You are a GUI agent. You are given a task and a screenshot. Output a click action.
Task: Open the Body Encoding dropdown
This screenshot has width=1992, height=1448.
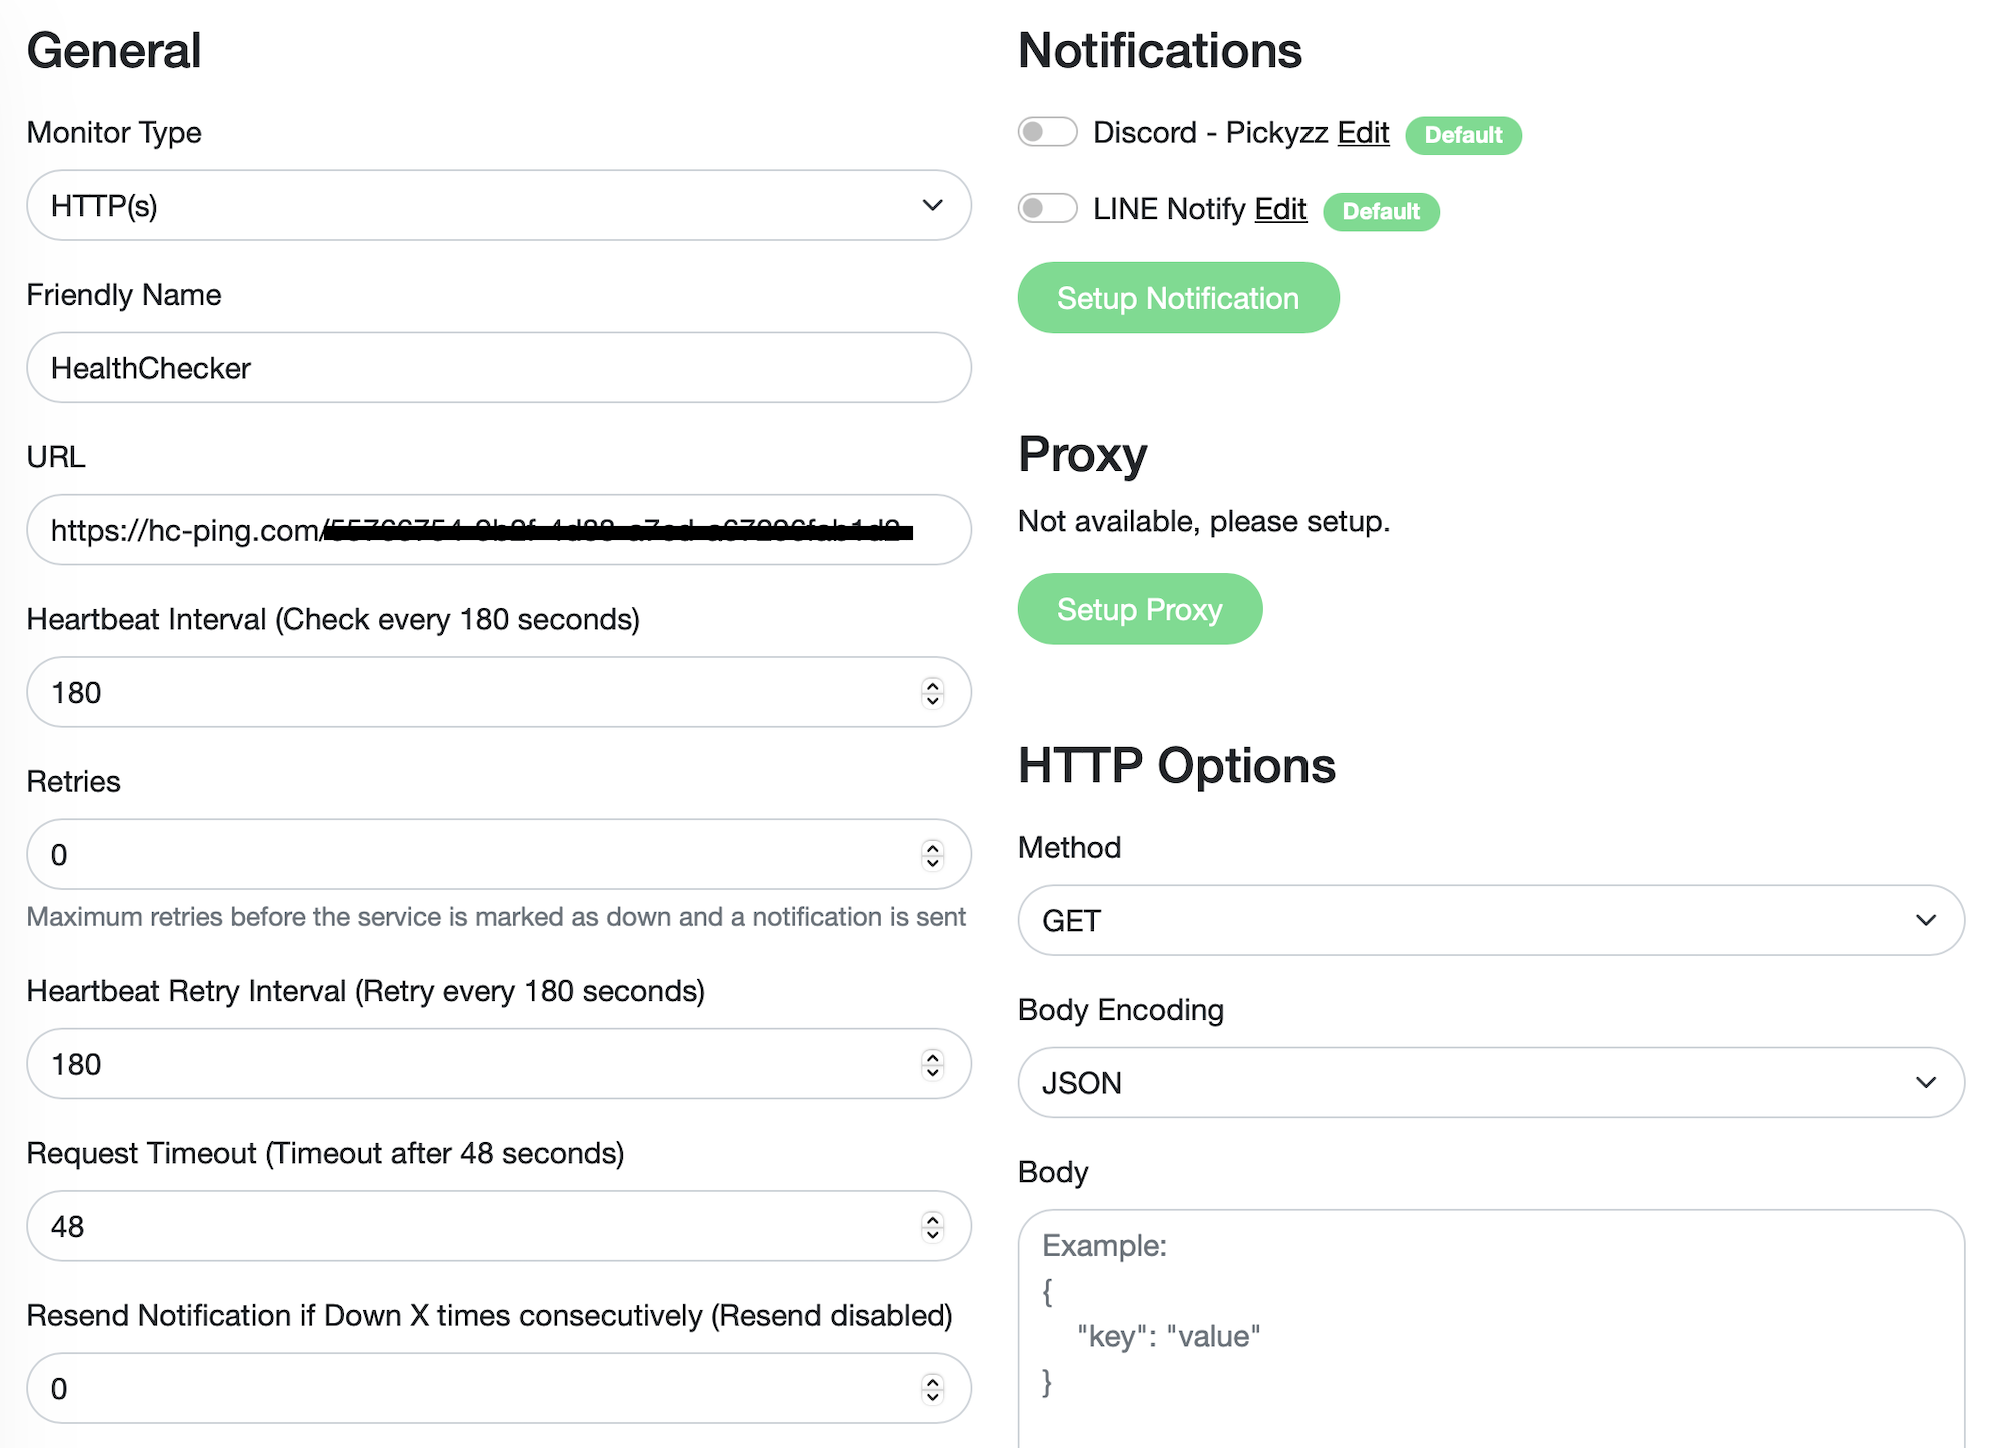[x=1490, y=1082]
